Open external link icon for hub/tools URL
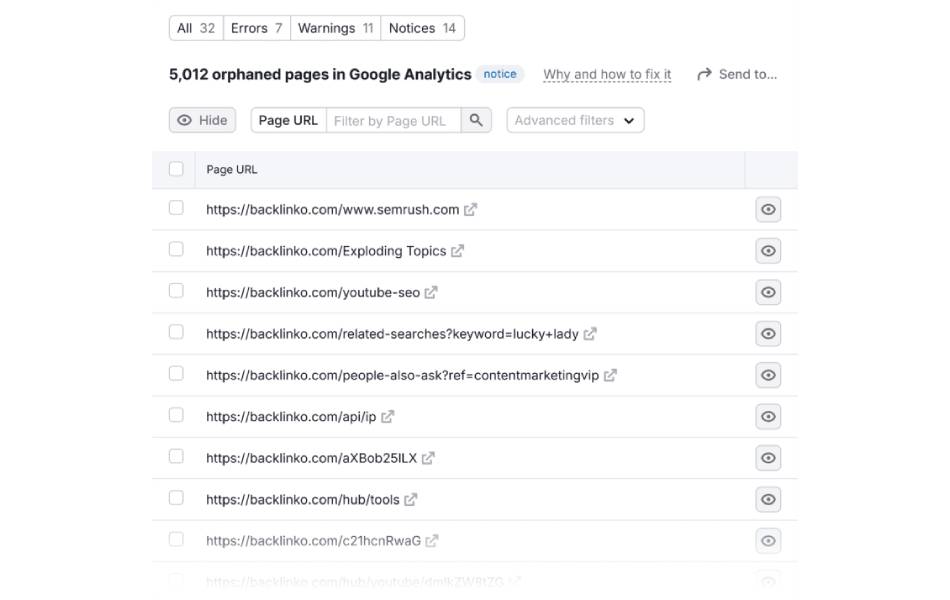 (411, 500)
